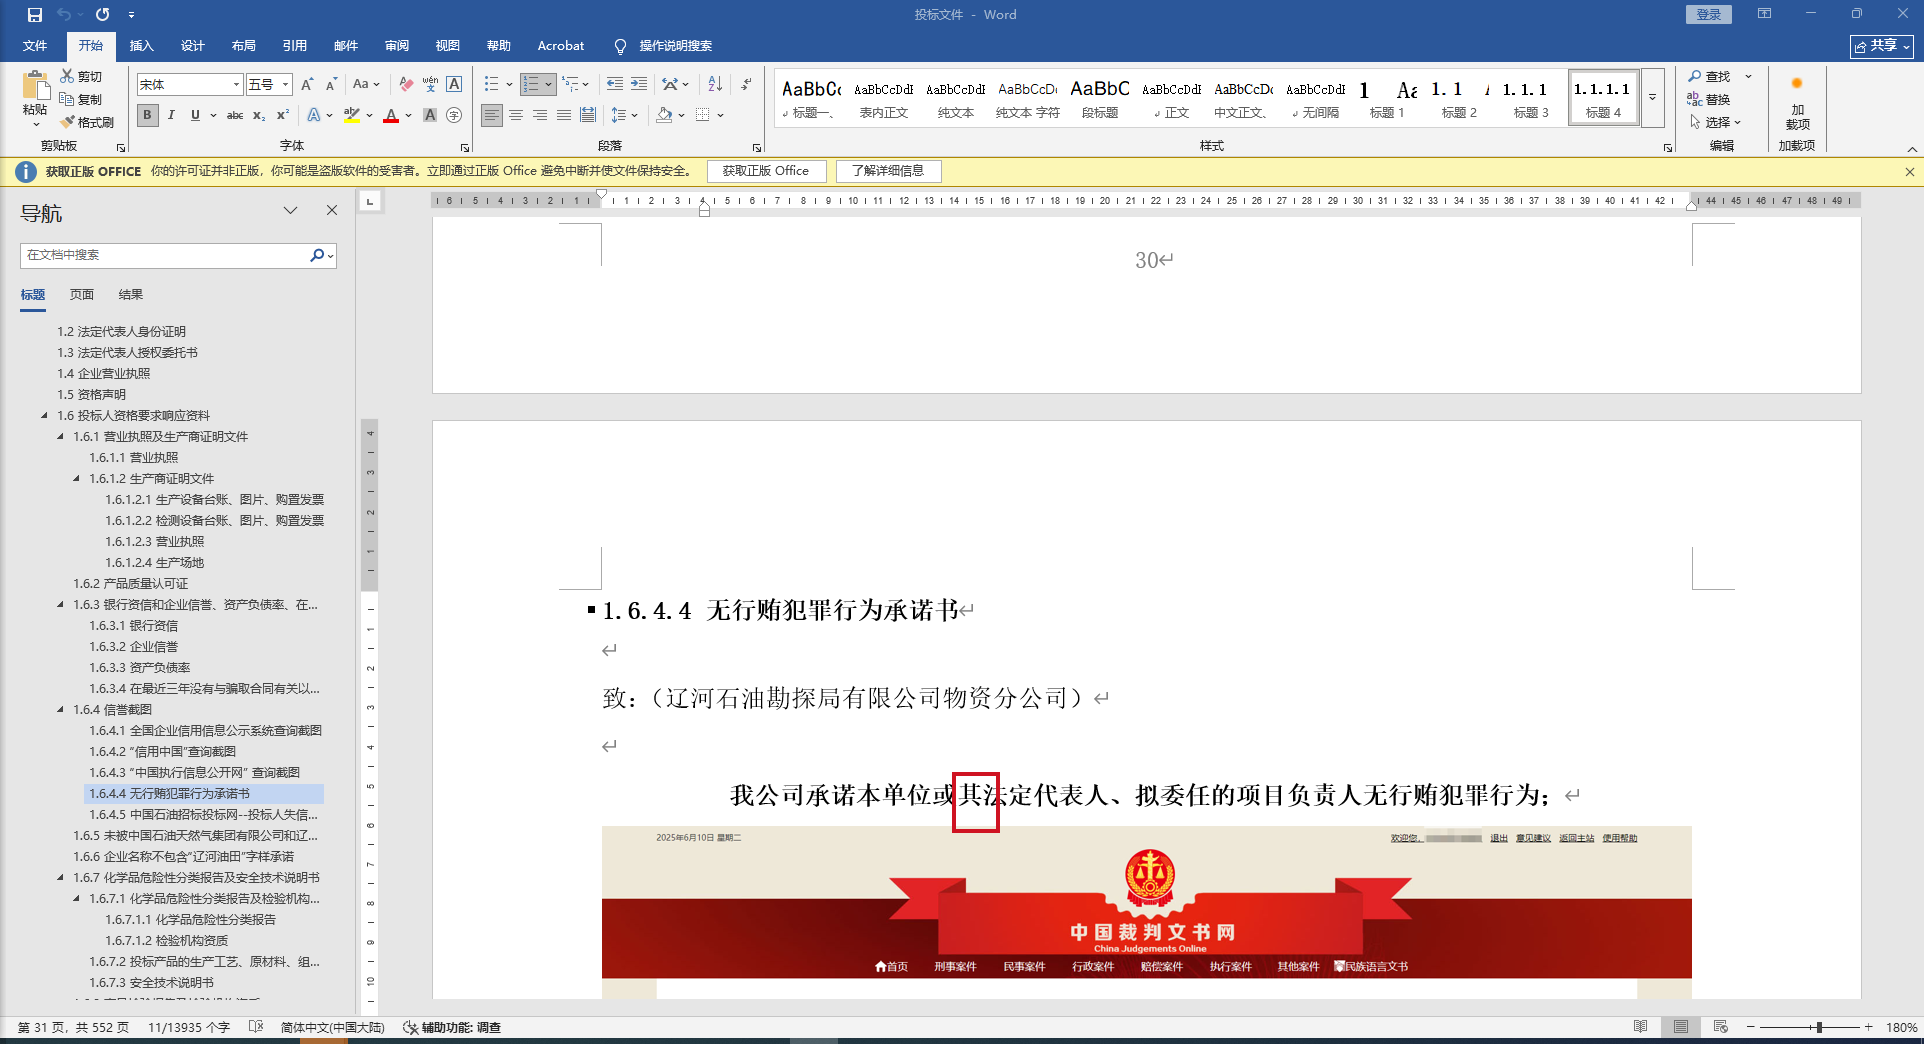
Task: Click the Cut (剪切) scissors button
Action: pyautogui.click(x=81, y=76)
